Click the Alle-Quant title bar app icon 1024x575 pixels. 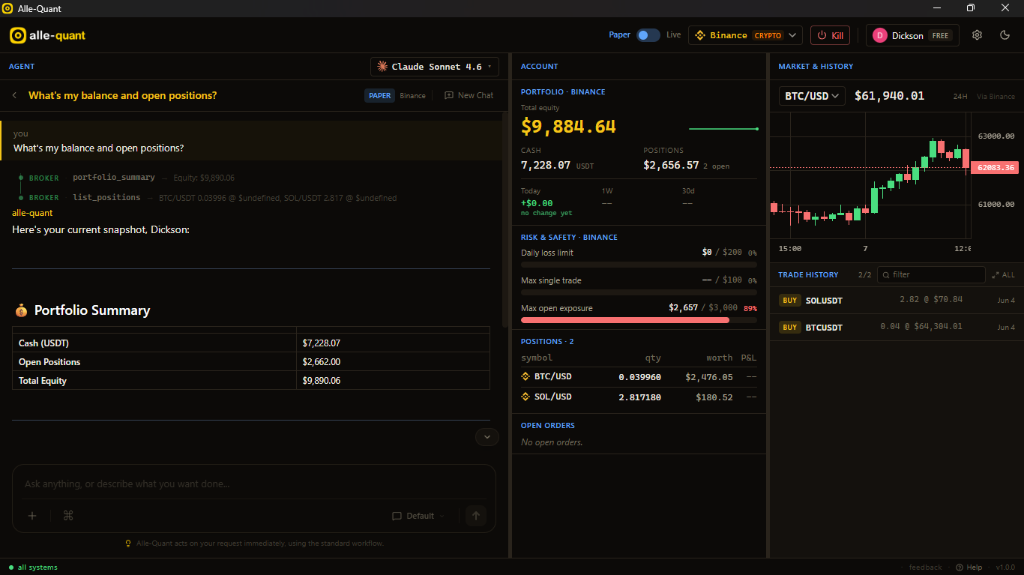[x=8, y=8]
